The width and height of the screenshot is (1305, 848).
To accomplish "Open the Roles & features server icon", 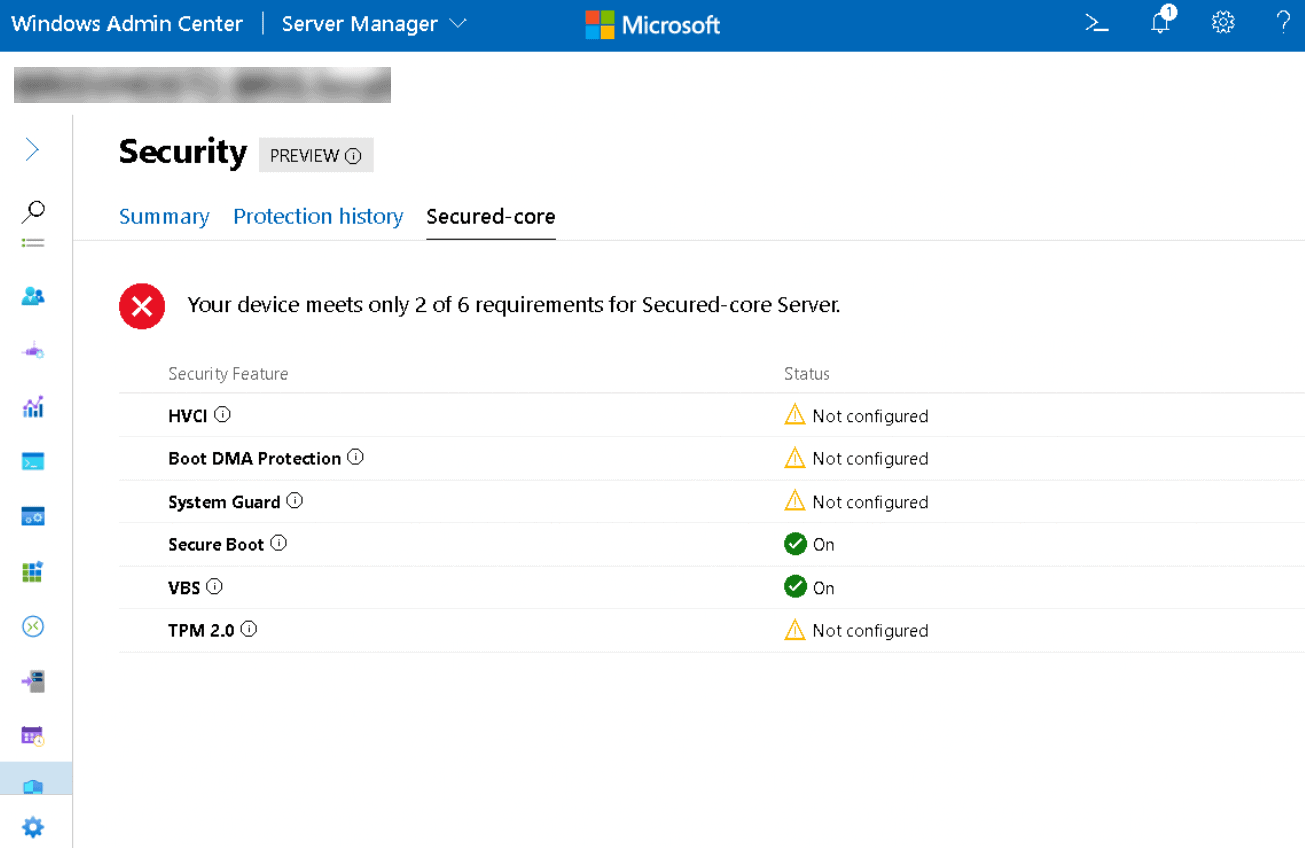I will click(x=33, y=681).
